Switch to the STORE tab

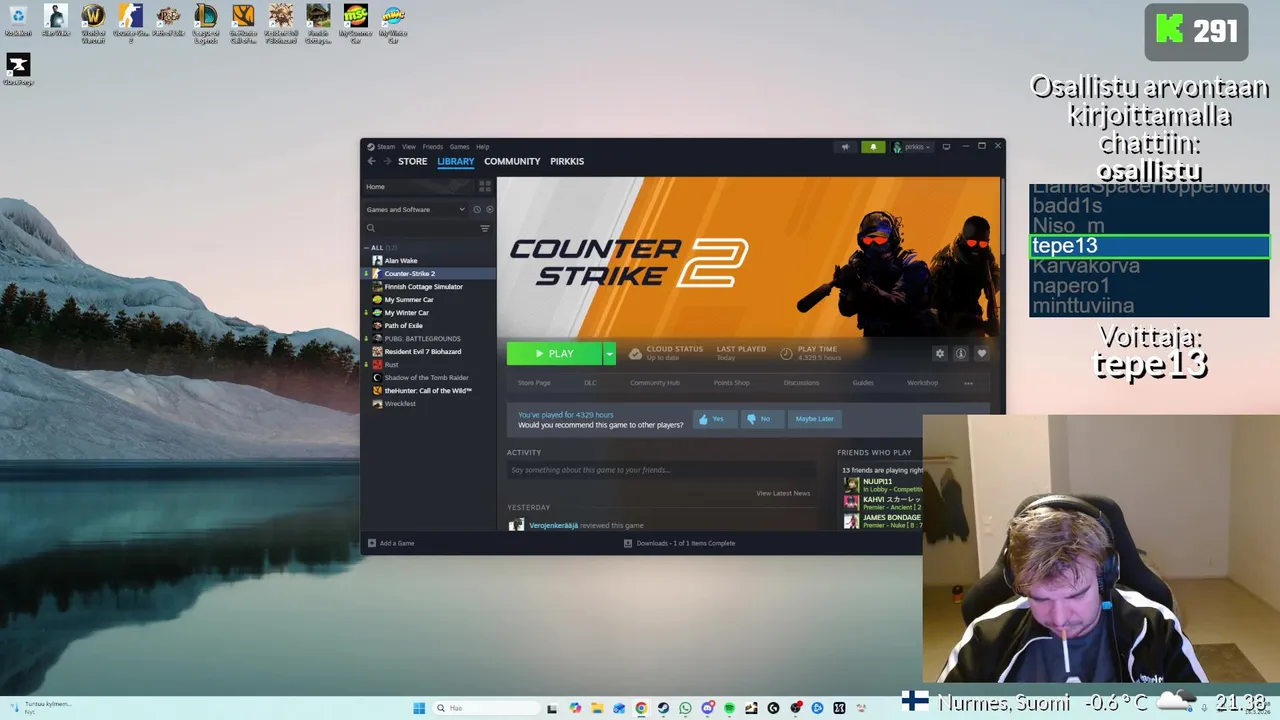tap(412, 161)
